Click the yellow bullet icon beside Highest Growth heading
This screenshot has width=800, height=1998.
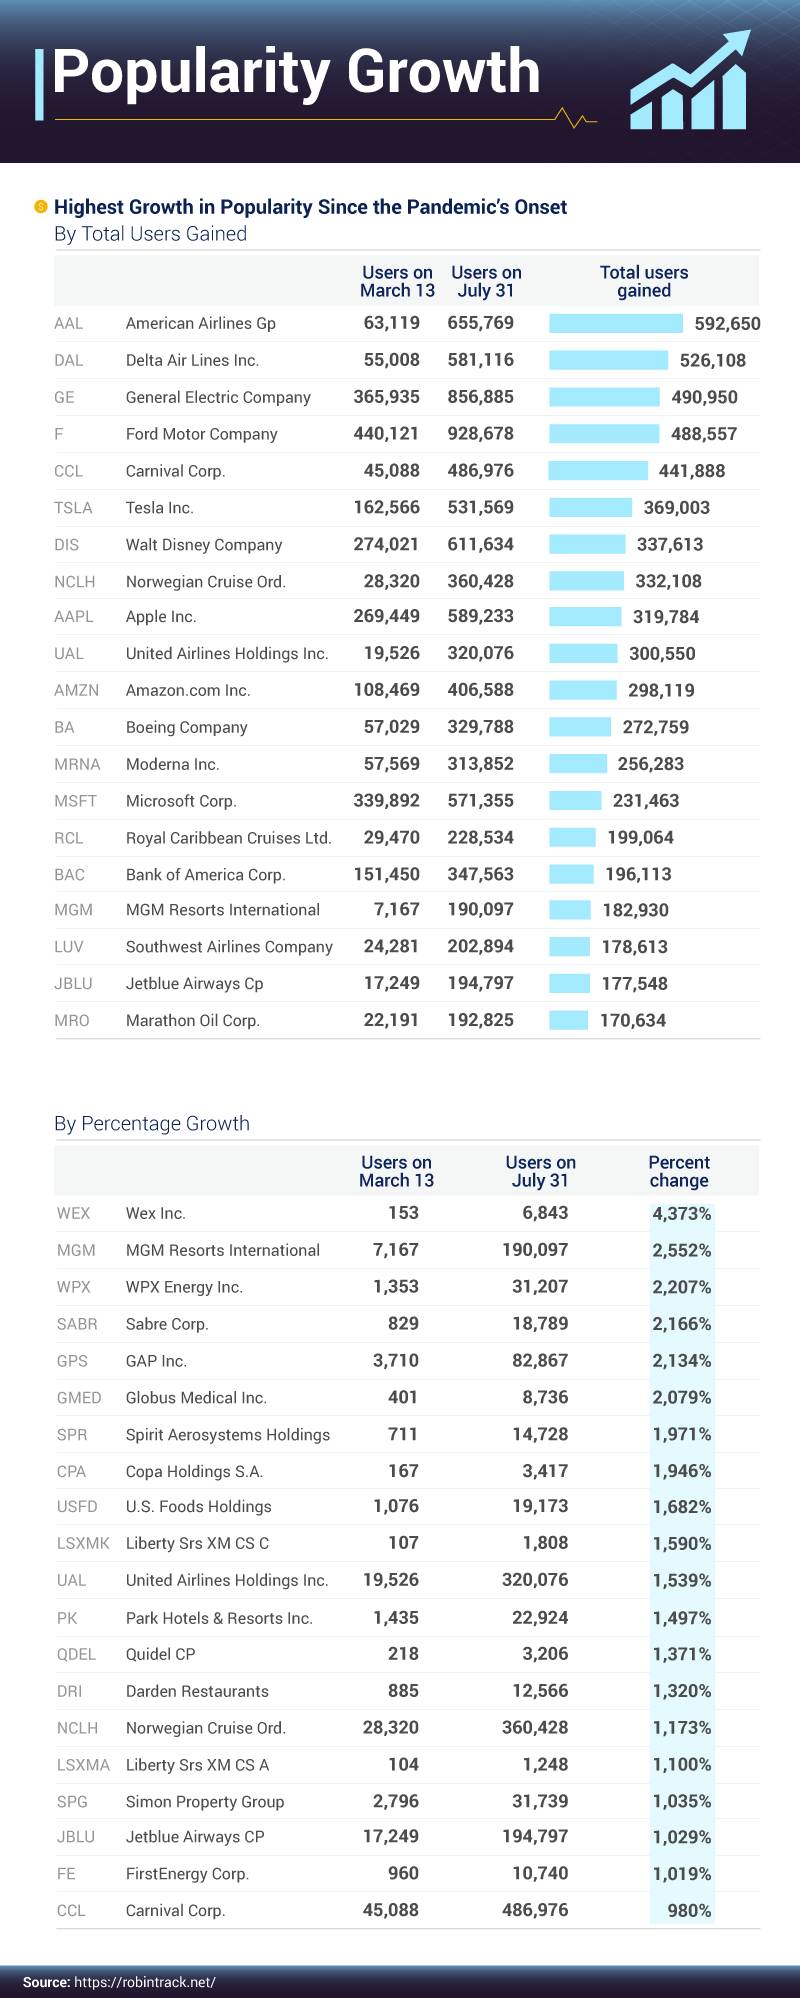41,206
